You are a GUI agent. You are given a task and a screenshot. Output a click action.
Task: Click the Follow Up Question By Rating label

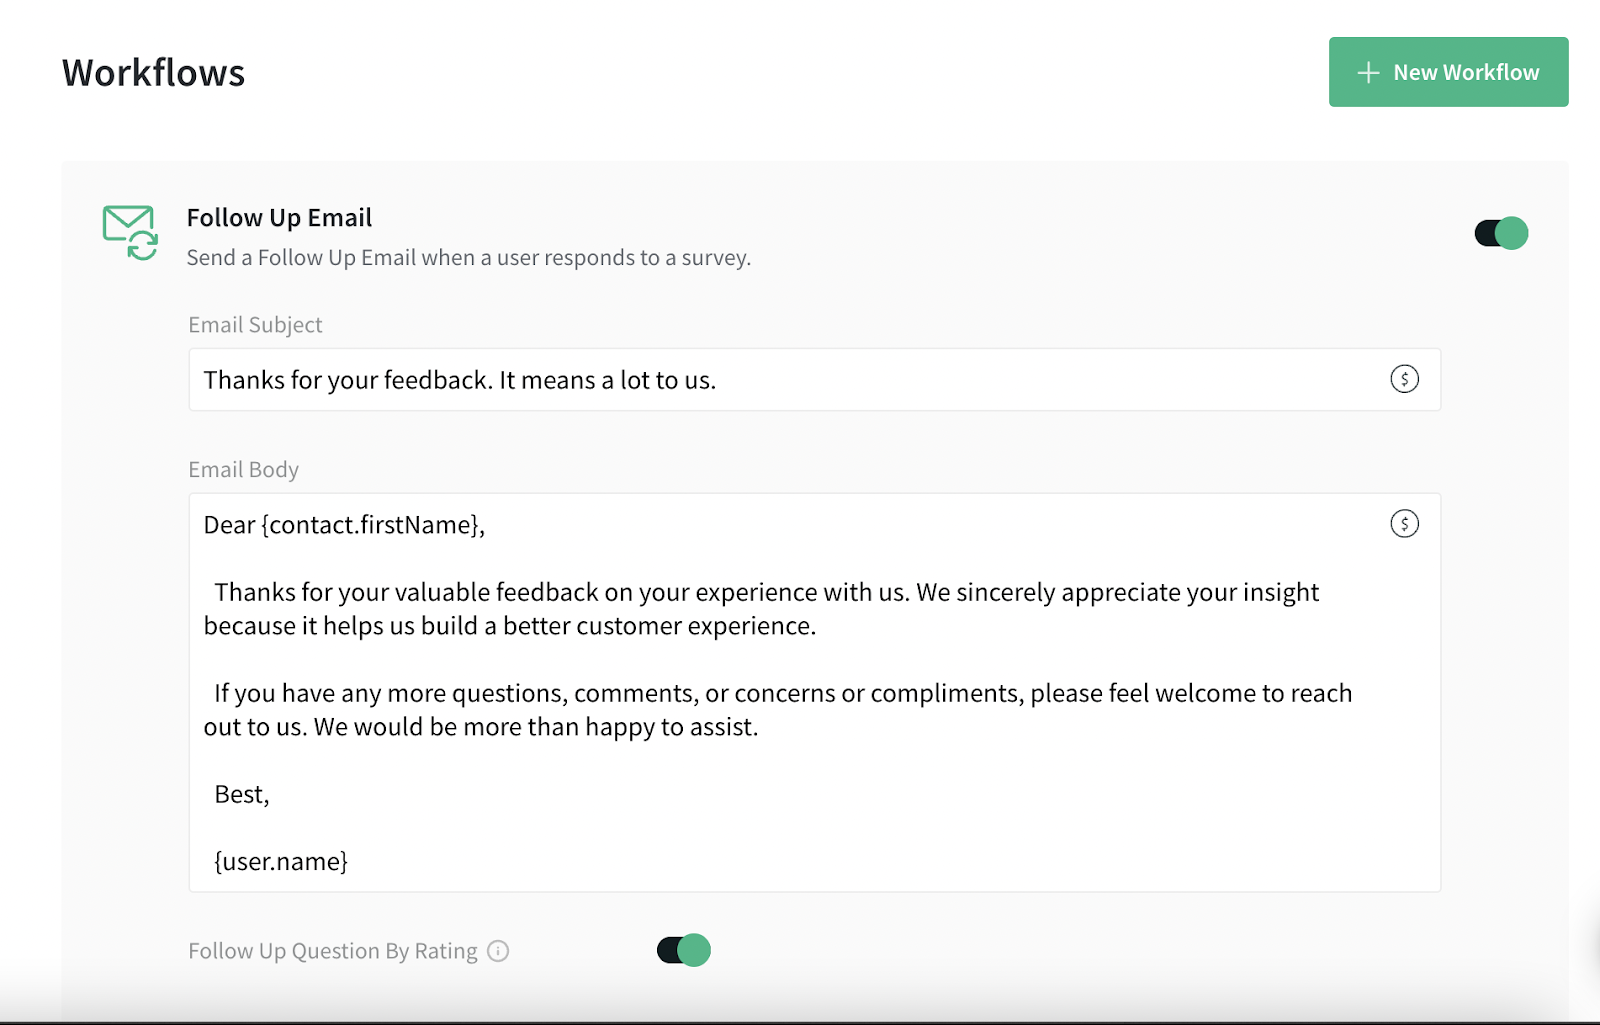click(x=332, y=951)
